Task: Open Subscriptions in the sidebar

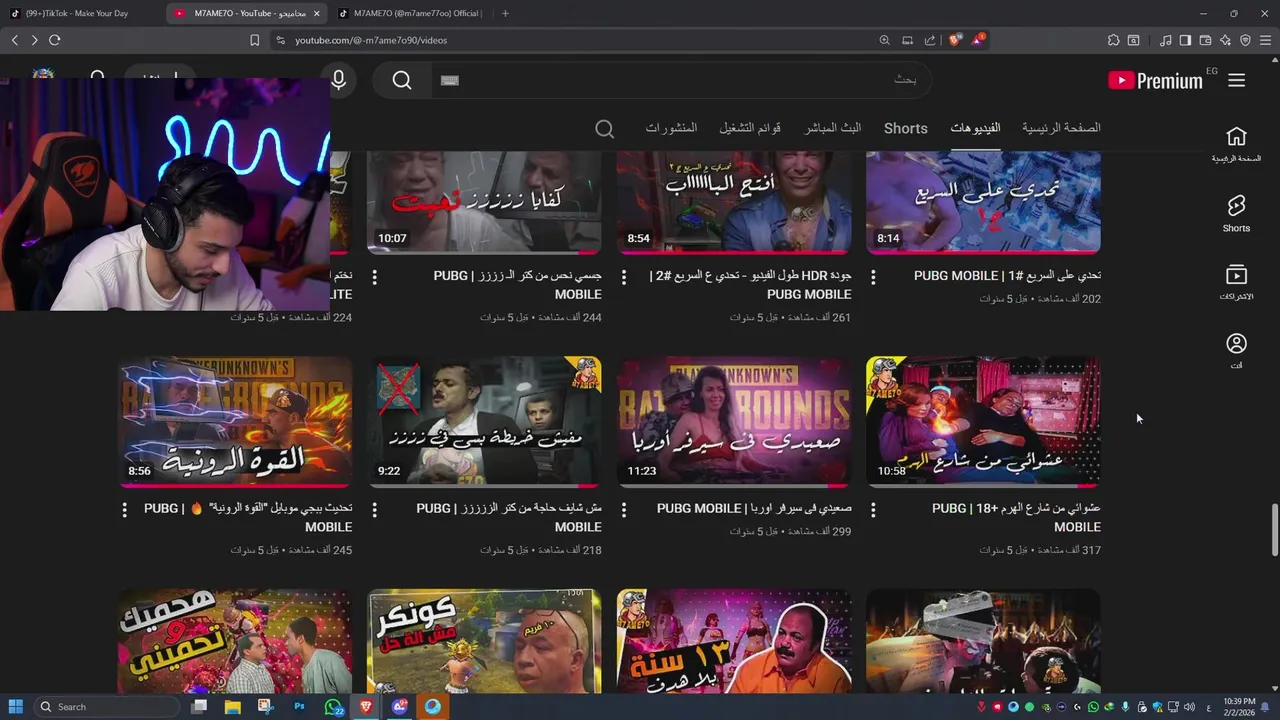Action: 1237,282
